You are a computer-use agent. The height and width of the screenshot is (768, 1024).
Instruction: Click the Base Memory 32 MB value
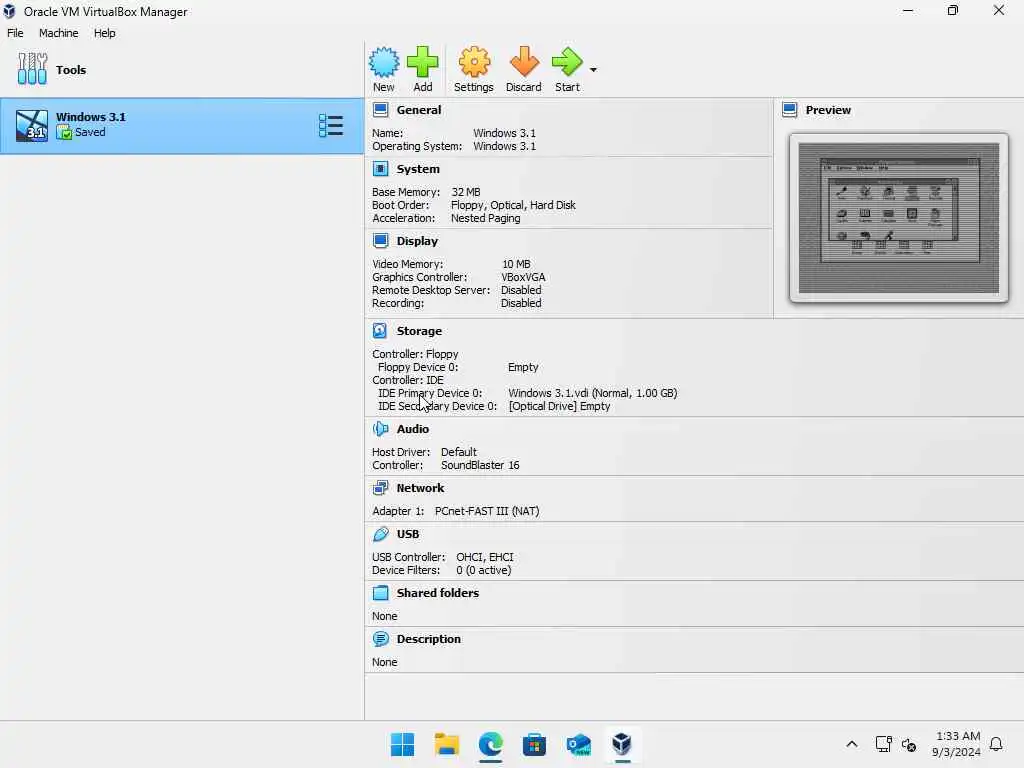[x=466, y=192]
